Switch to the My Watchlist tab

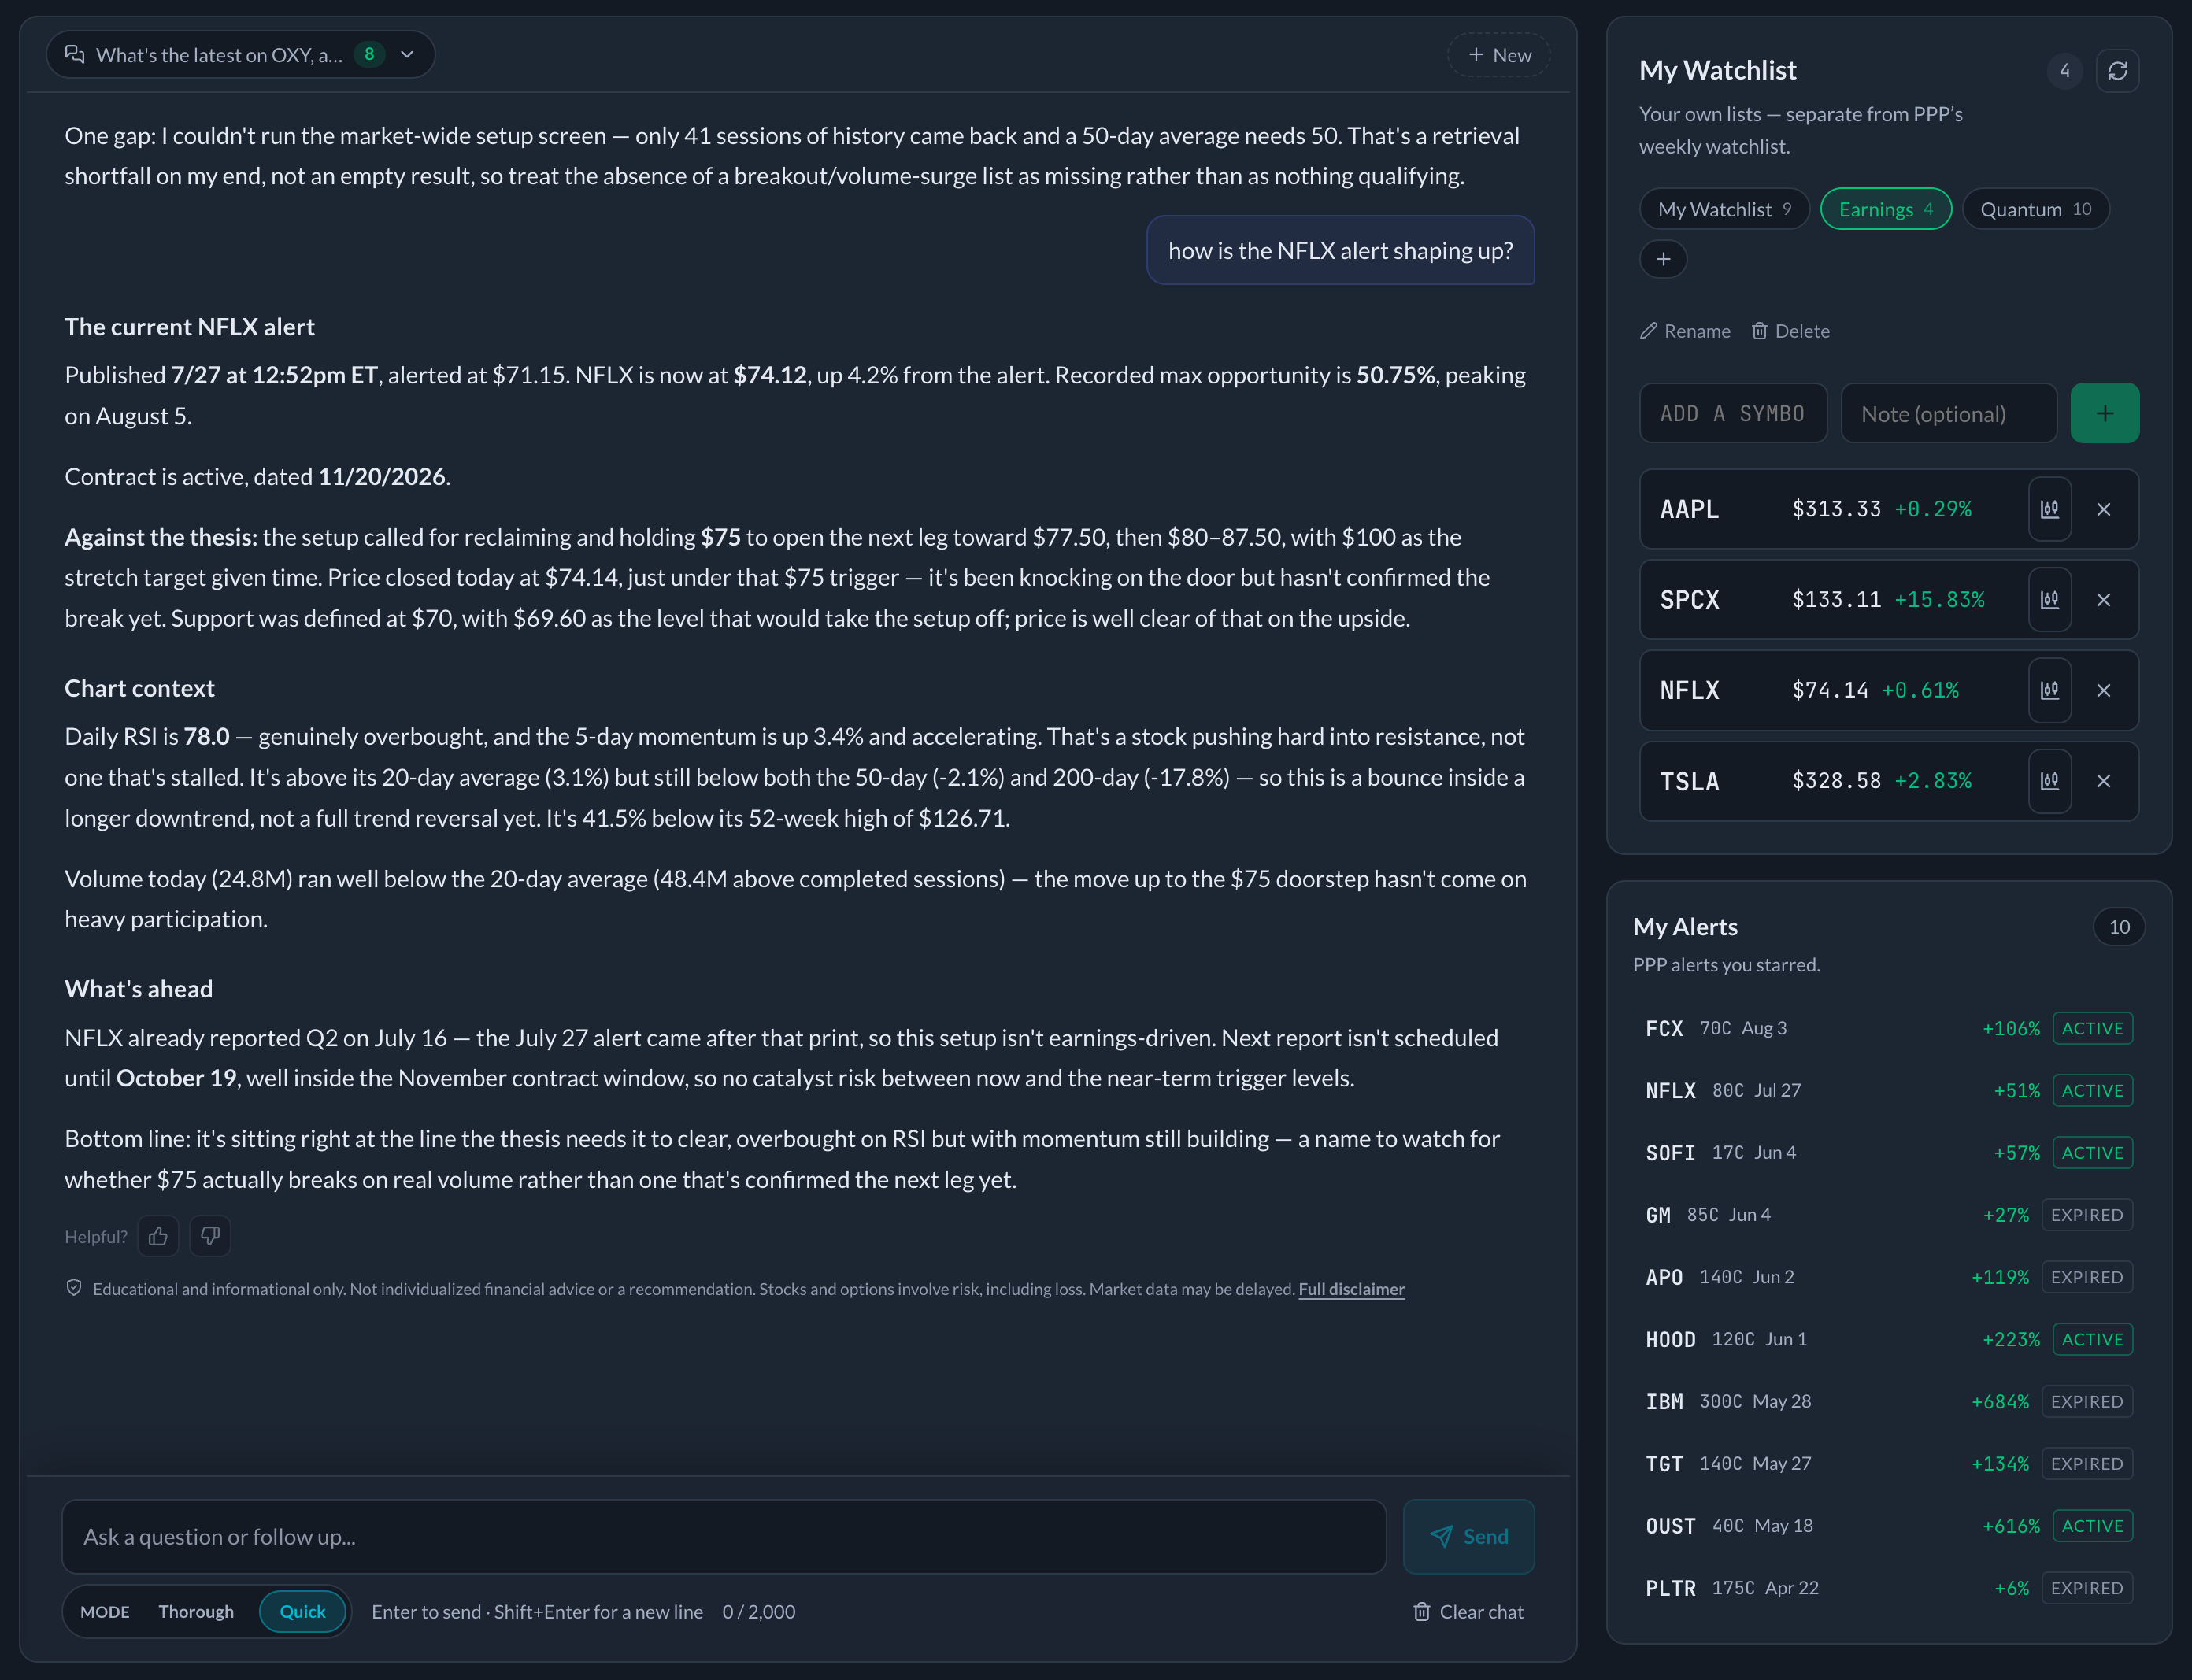pyautogui.click(x=1724, y=209)
